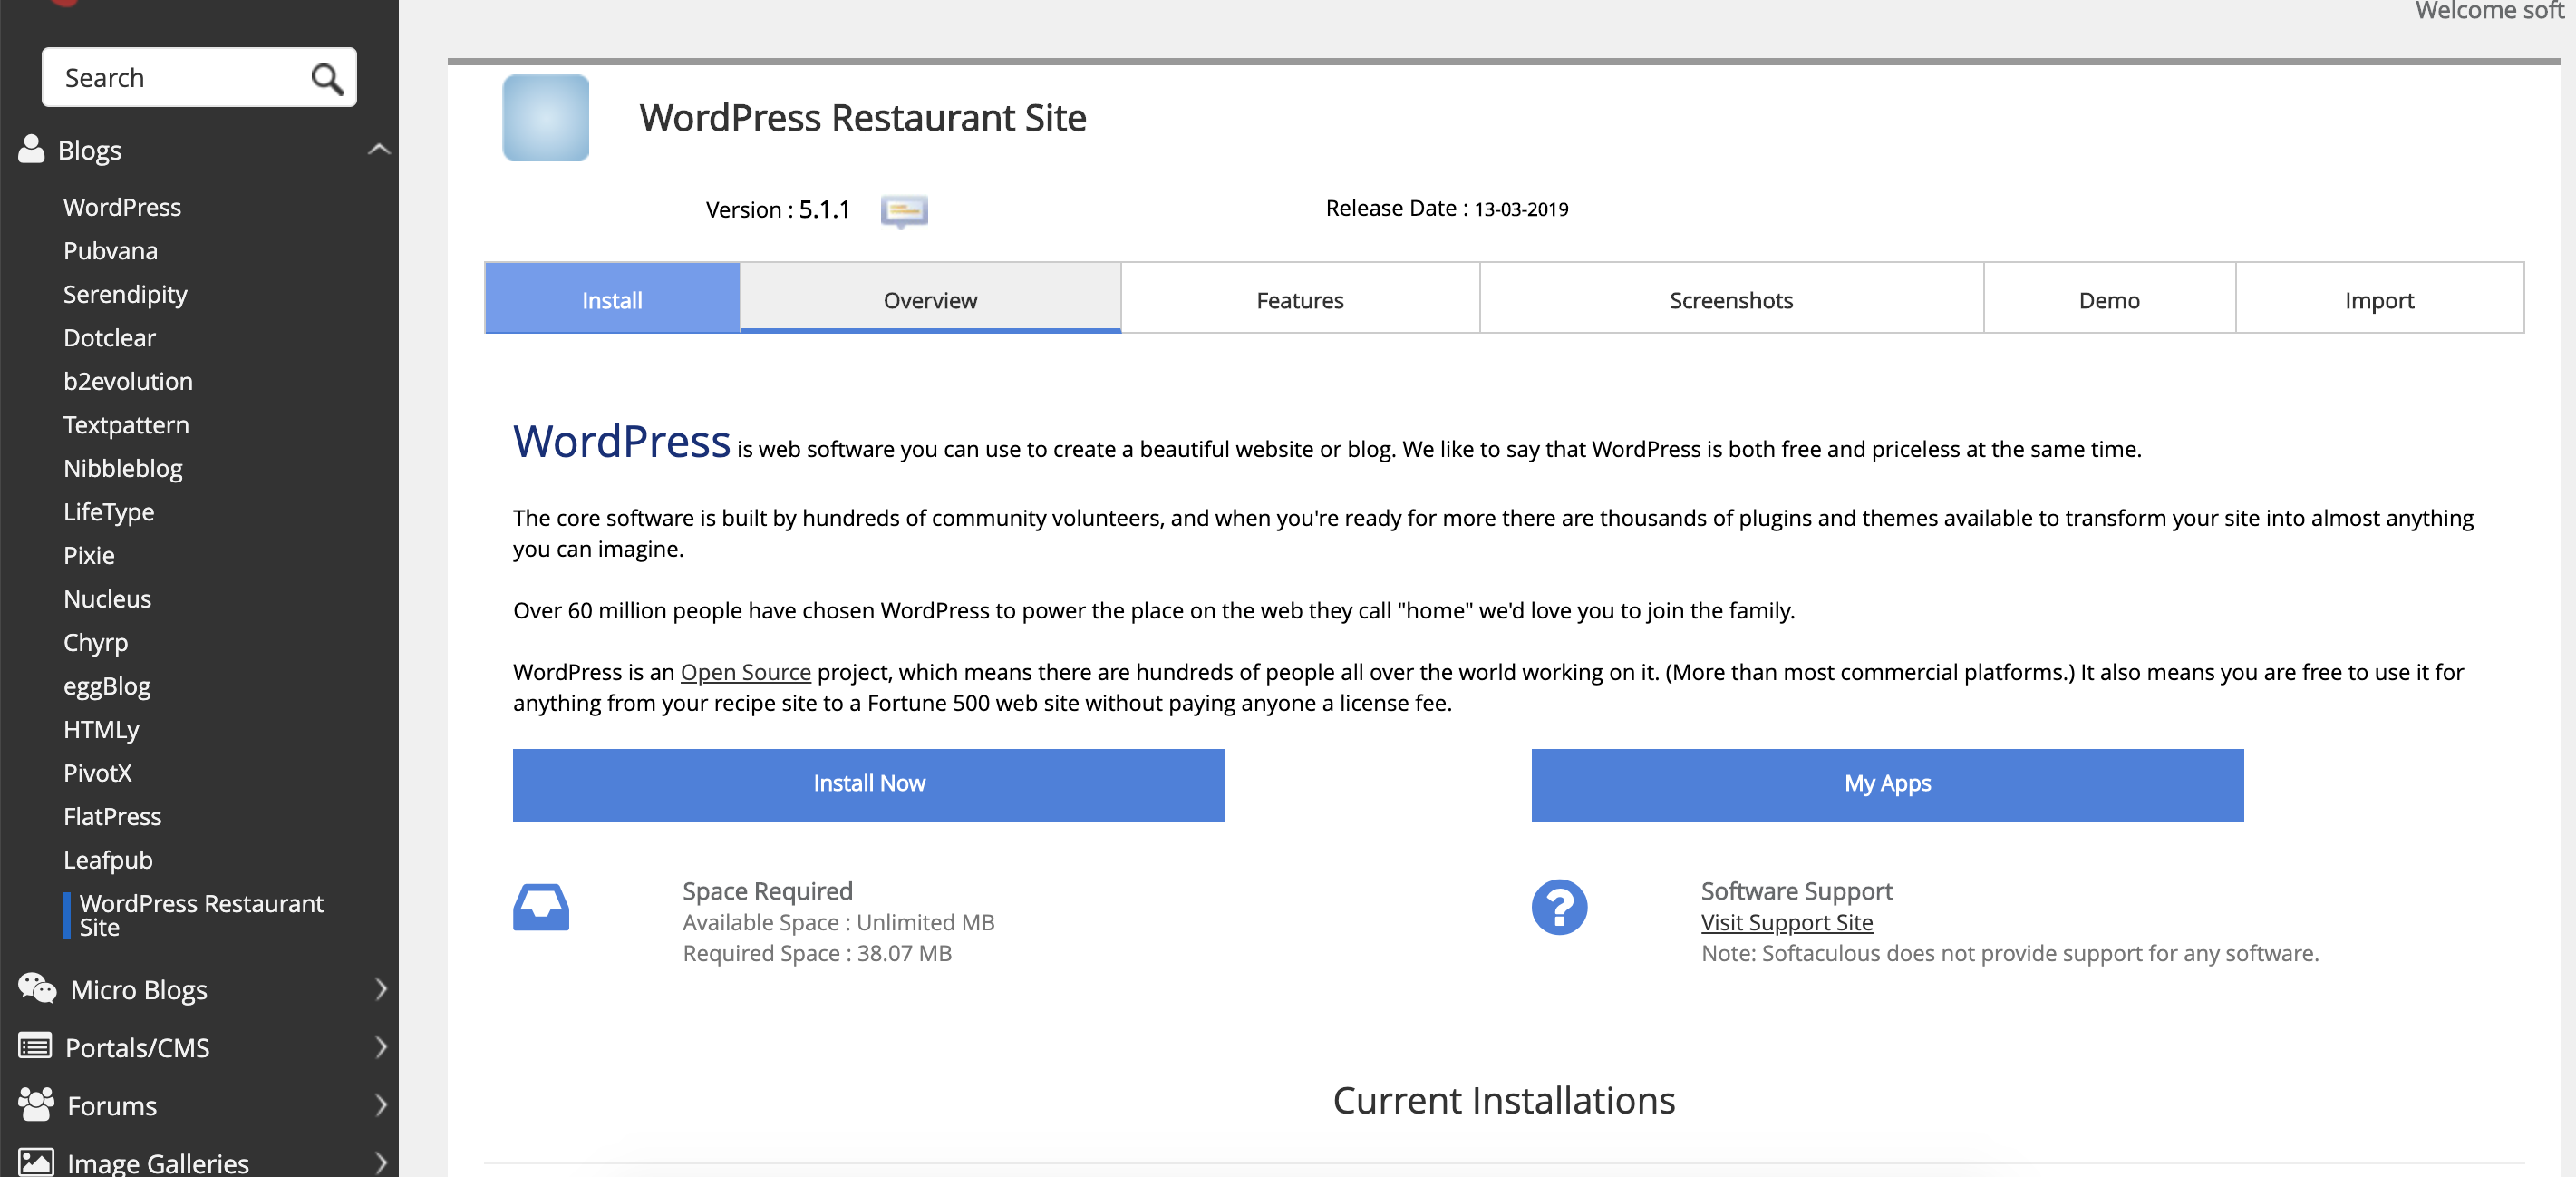Switch to the Install tab
The height and width of the screenshot is (1177, 2576).
(612, 299)
